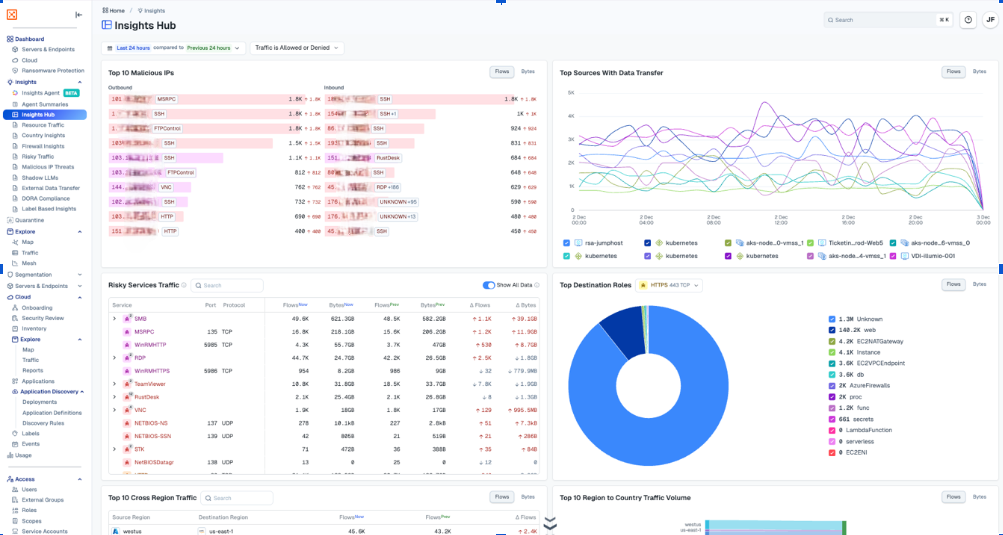Open the JF user avatar menu
Image resolution: width=1003 pixels, height=535 pixels.
click(990, 20)
